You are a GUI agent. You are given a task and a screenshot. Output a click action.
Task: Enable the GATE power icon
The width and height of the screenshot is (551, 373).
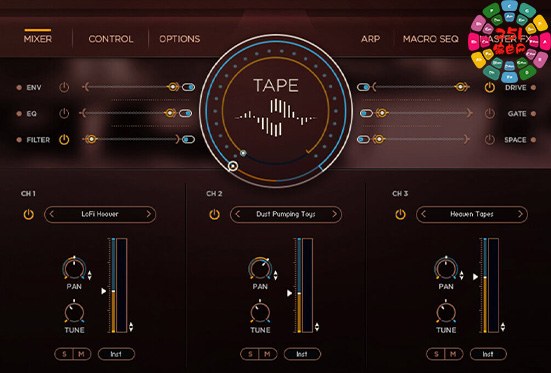pyautogui.click(x=490, y=113)
